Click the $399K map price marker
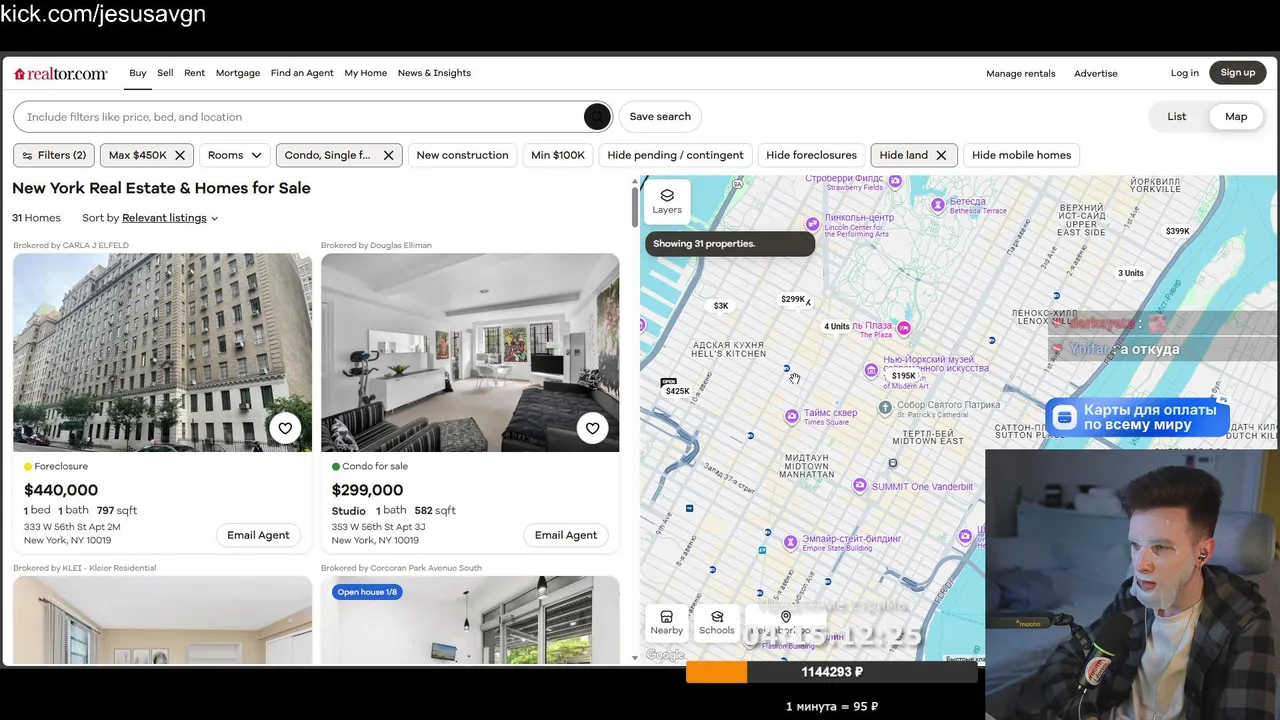The height and width of the screenshot is (720, 1280). tap(1178, 231)
